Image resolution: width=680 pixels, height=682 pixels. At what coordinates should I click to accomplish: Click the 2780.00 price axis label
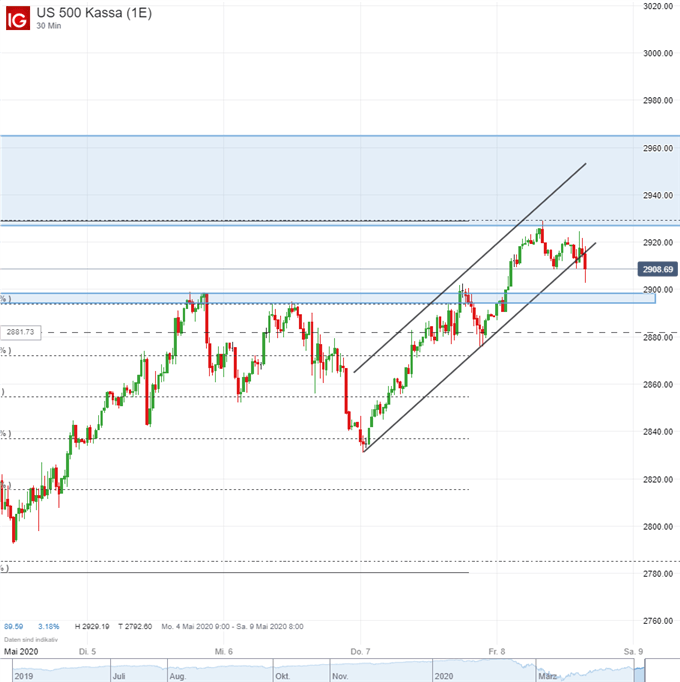click(658, 574)
